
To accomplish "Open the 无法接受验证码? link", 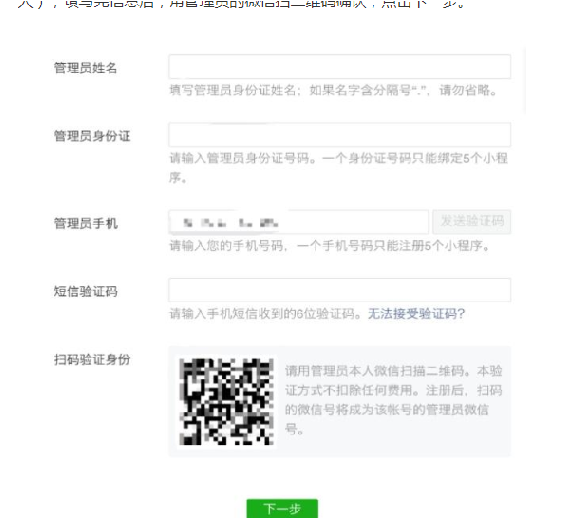I will coord(417,314).
